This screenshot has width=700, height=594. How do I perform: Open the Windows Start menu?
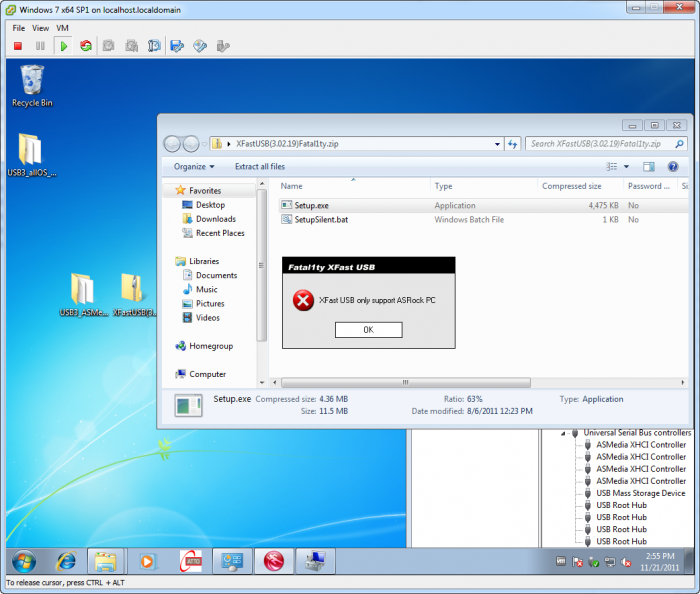[x=24, y=561]
